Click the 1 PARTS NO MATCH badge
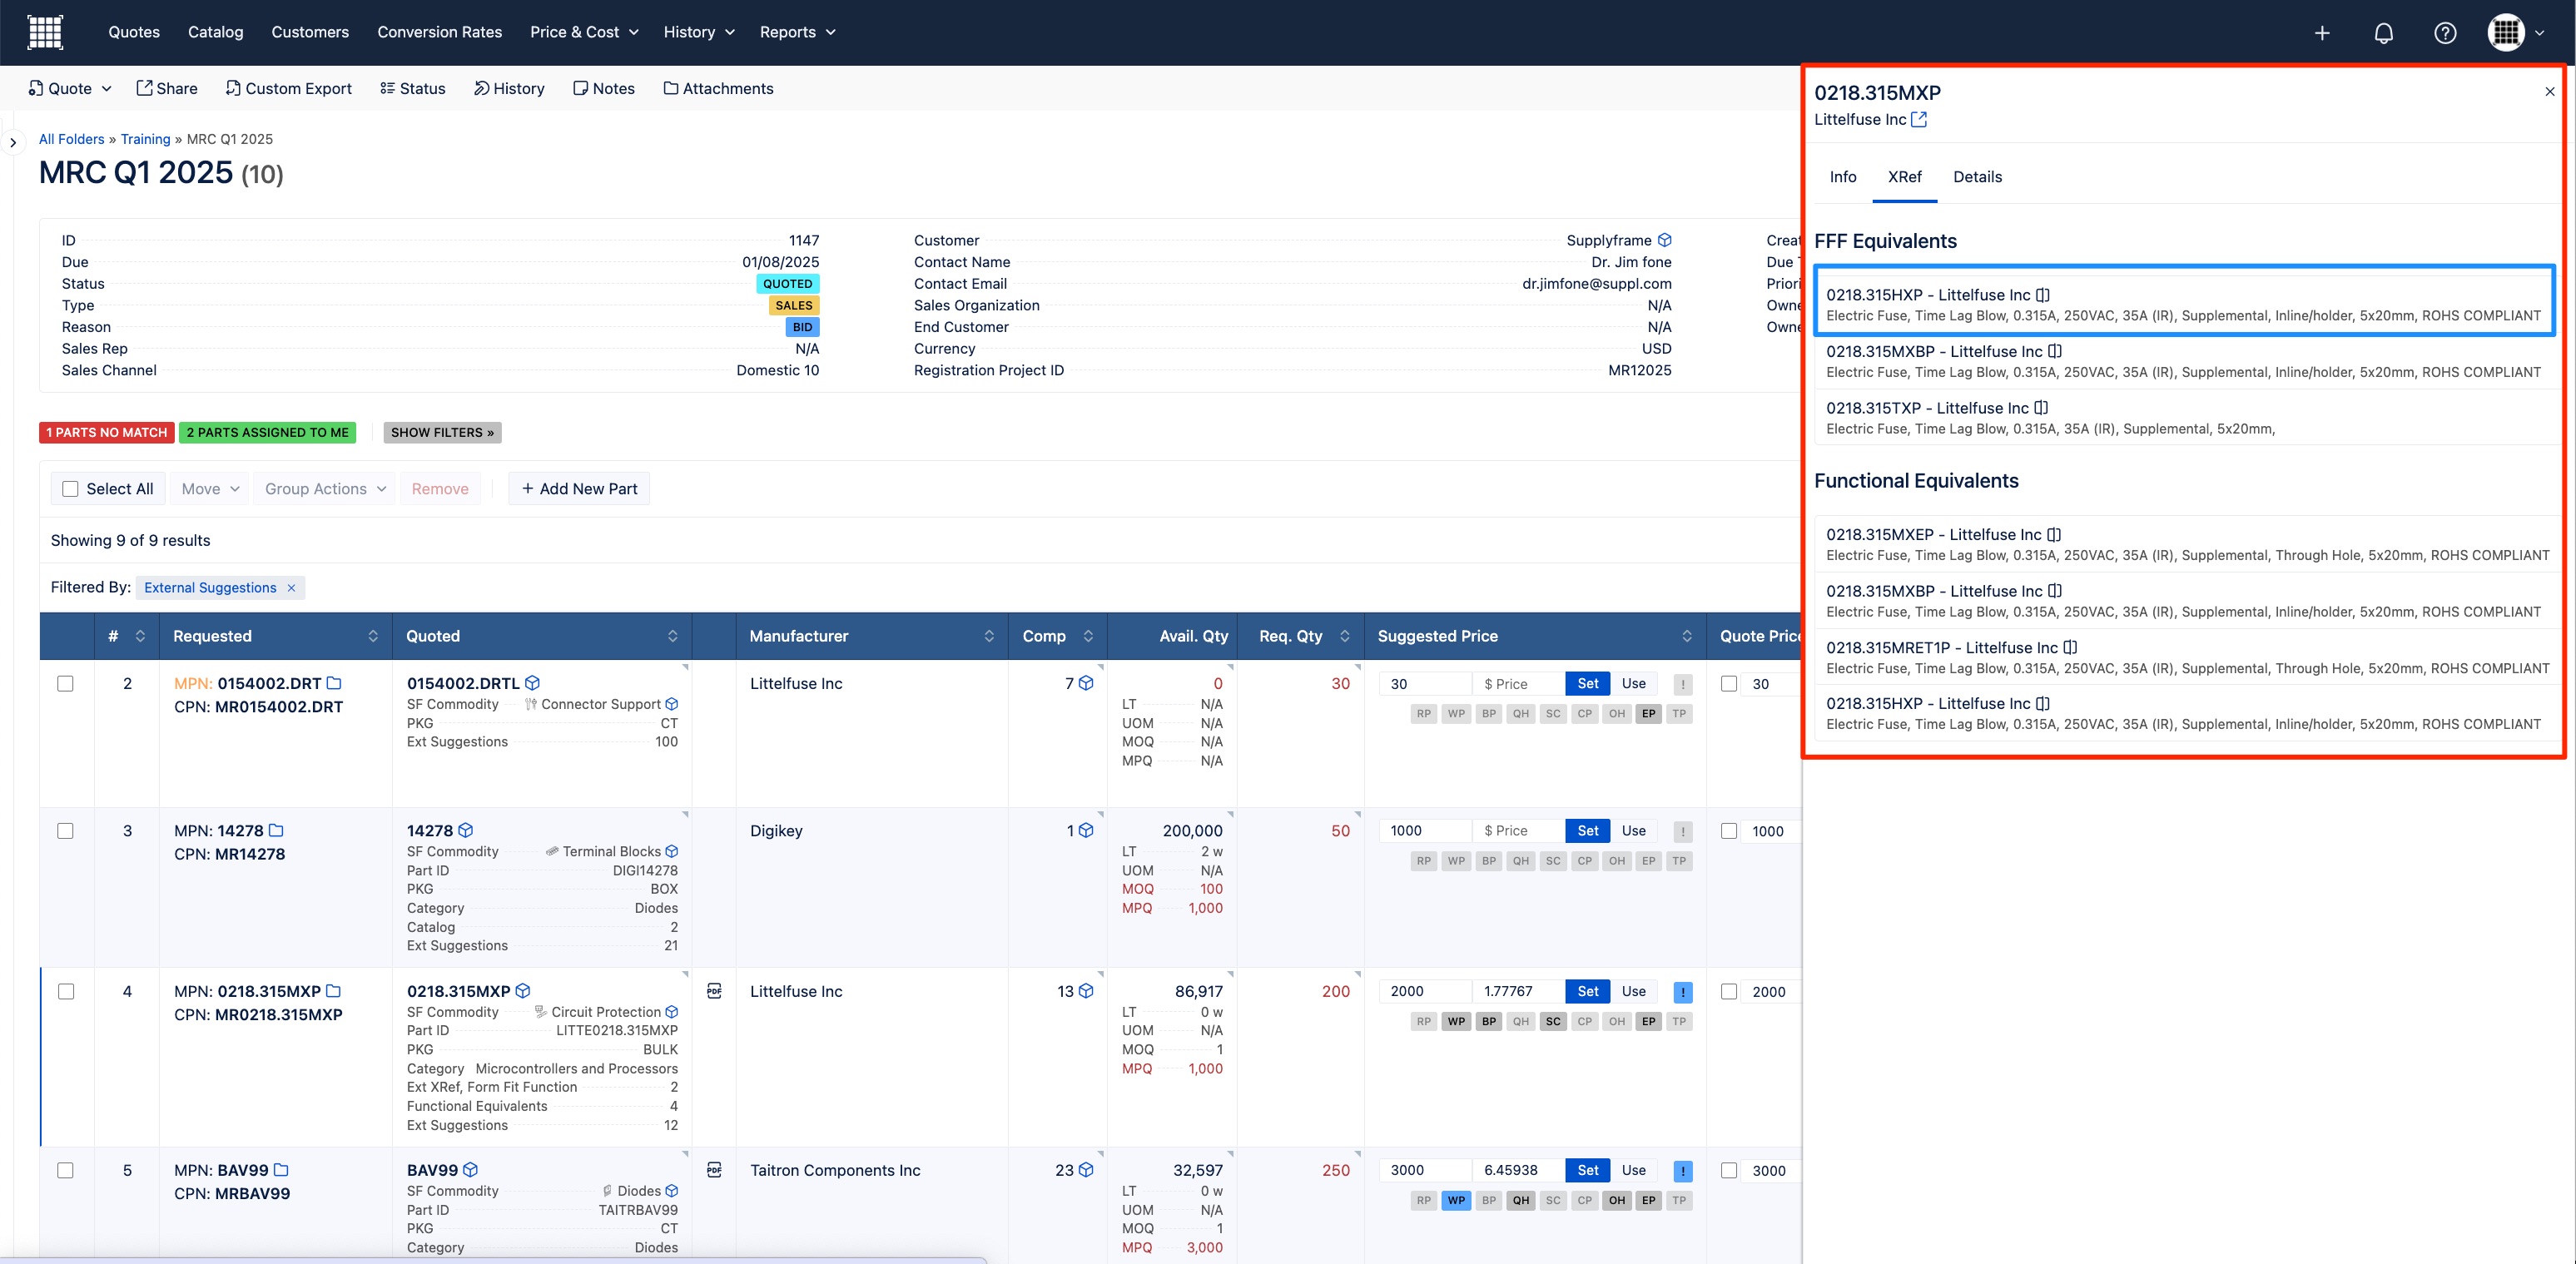Viewport: 2576px width, 1264px height. [107, 432]
